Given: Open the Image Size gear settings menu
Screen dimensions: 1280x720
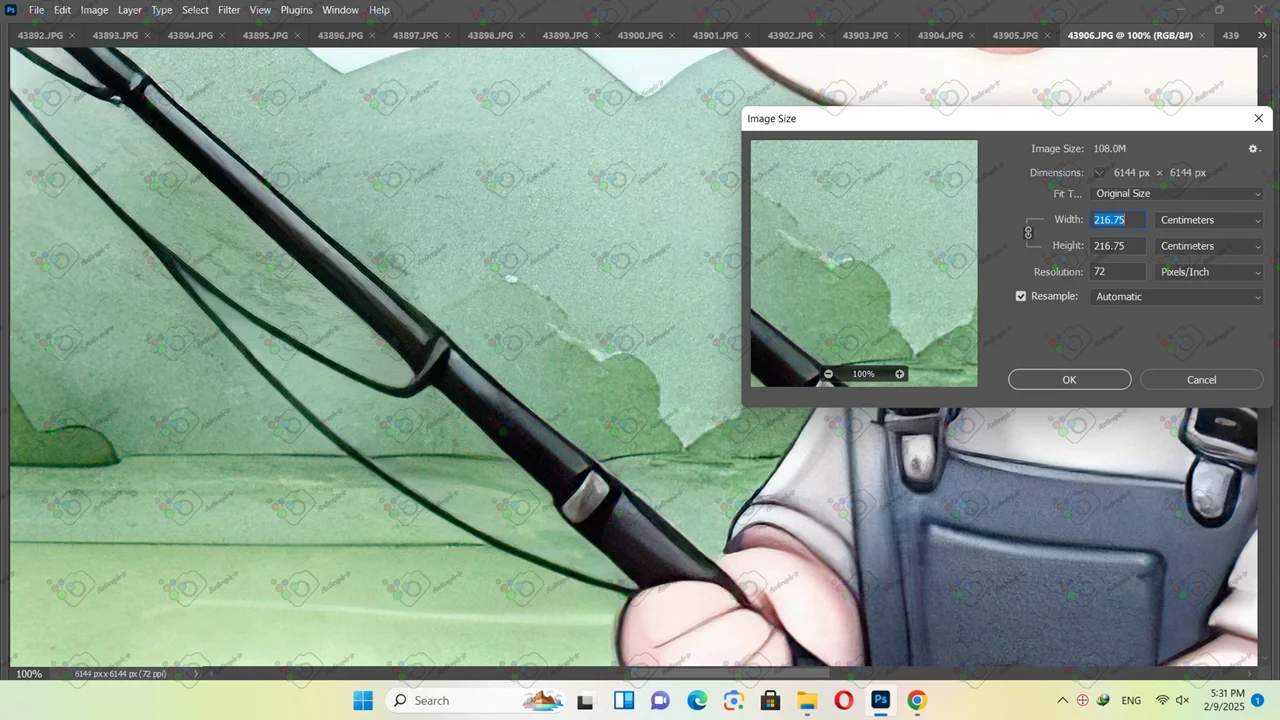Looking at the screenshot, I should coord(1253,149).
